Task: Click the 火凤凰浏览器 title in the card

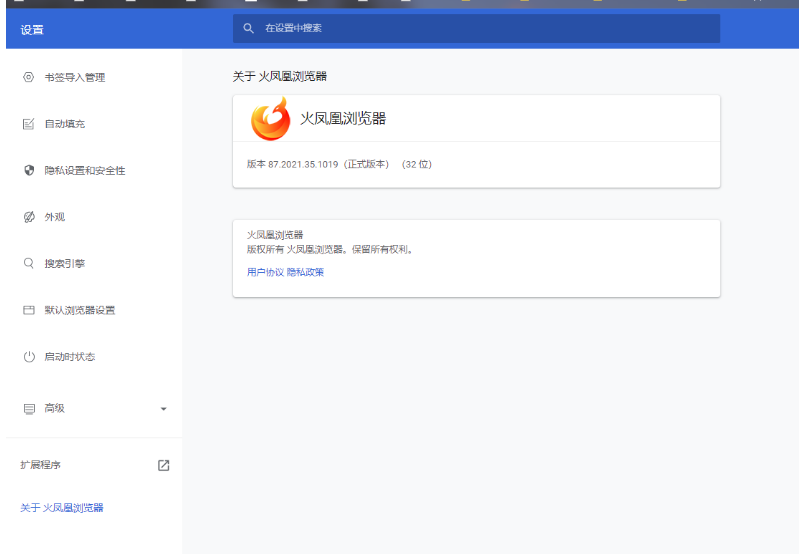Action: 343,119
